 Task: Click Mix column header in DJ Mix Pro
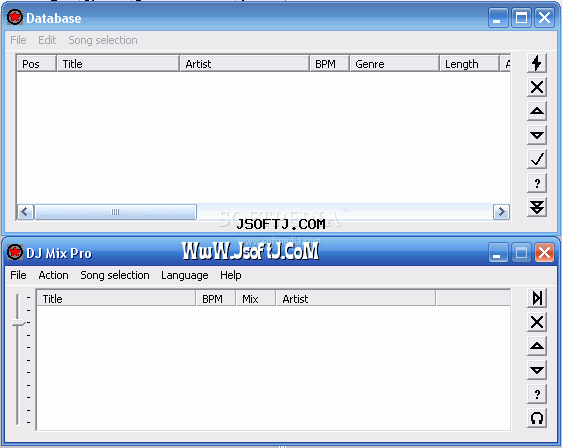pos(256,299)
